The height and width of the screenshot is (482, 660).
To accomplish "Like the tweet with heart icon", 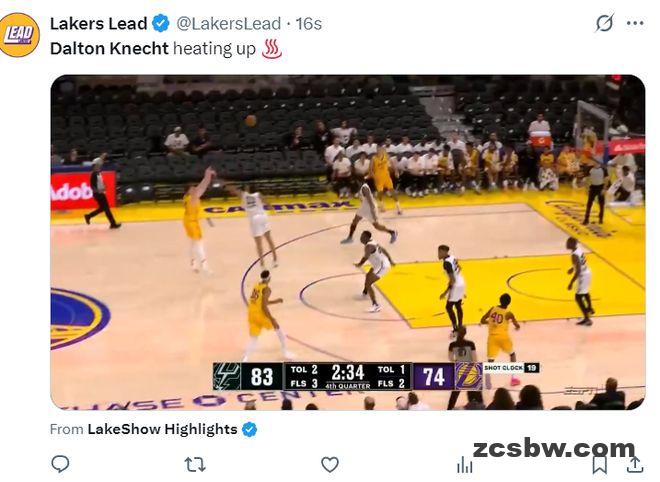I will [x=330, y=464].
